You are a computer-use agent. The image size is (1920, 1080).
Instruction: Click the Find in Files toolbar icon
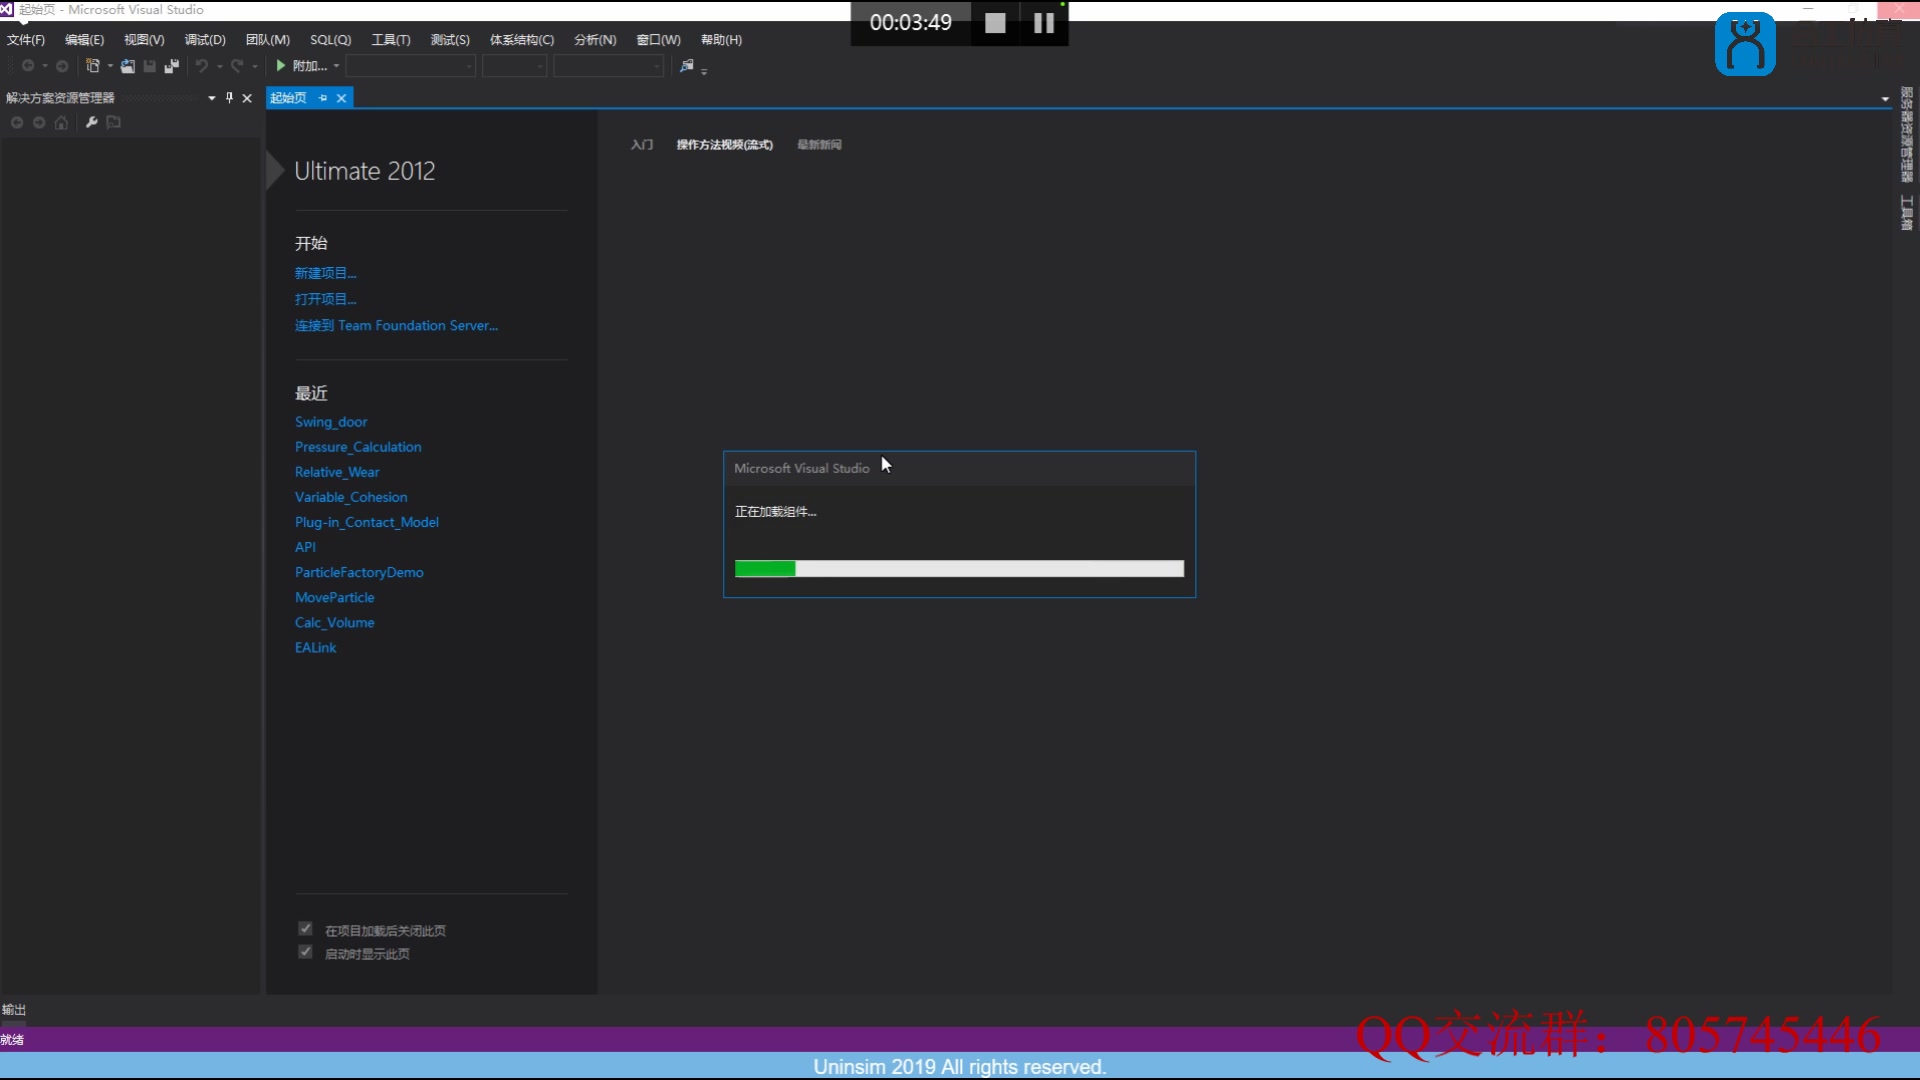click(687, 66)
